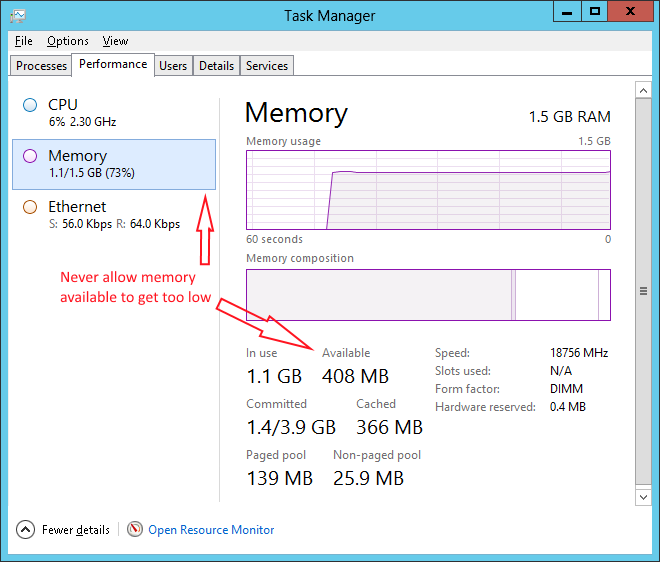This screenshot has height=562, width=660.
Task: Open Resource Monitor link
Action: pos(211,530)
